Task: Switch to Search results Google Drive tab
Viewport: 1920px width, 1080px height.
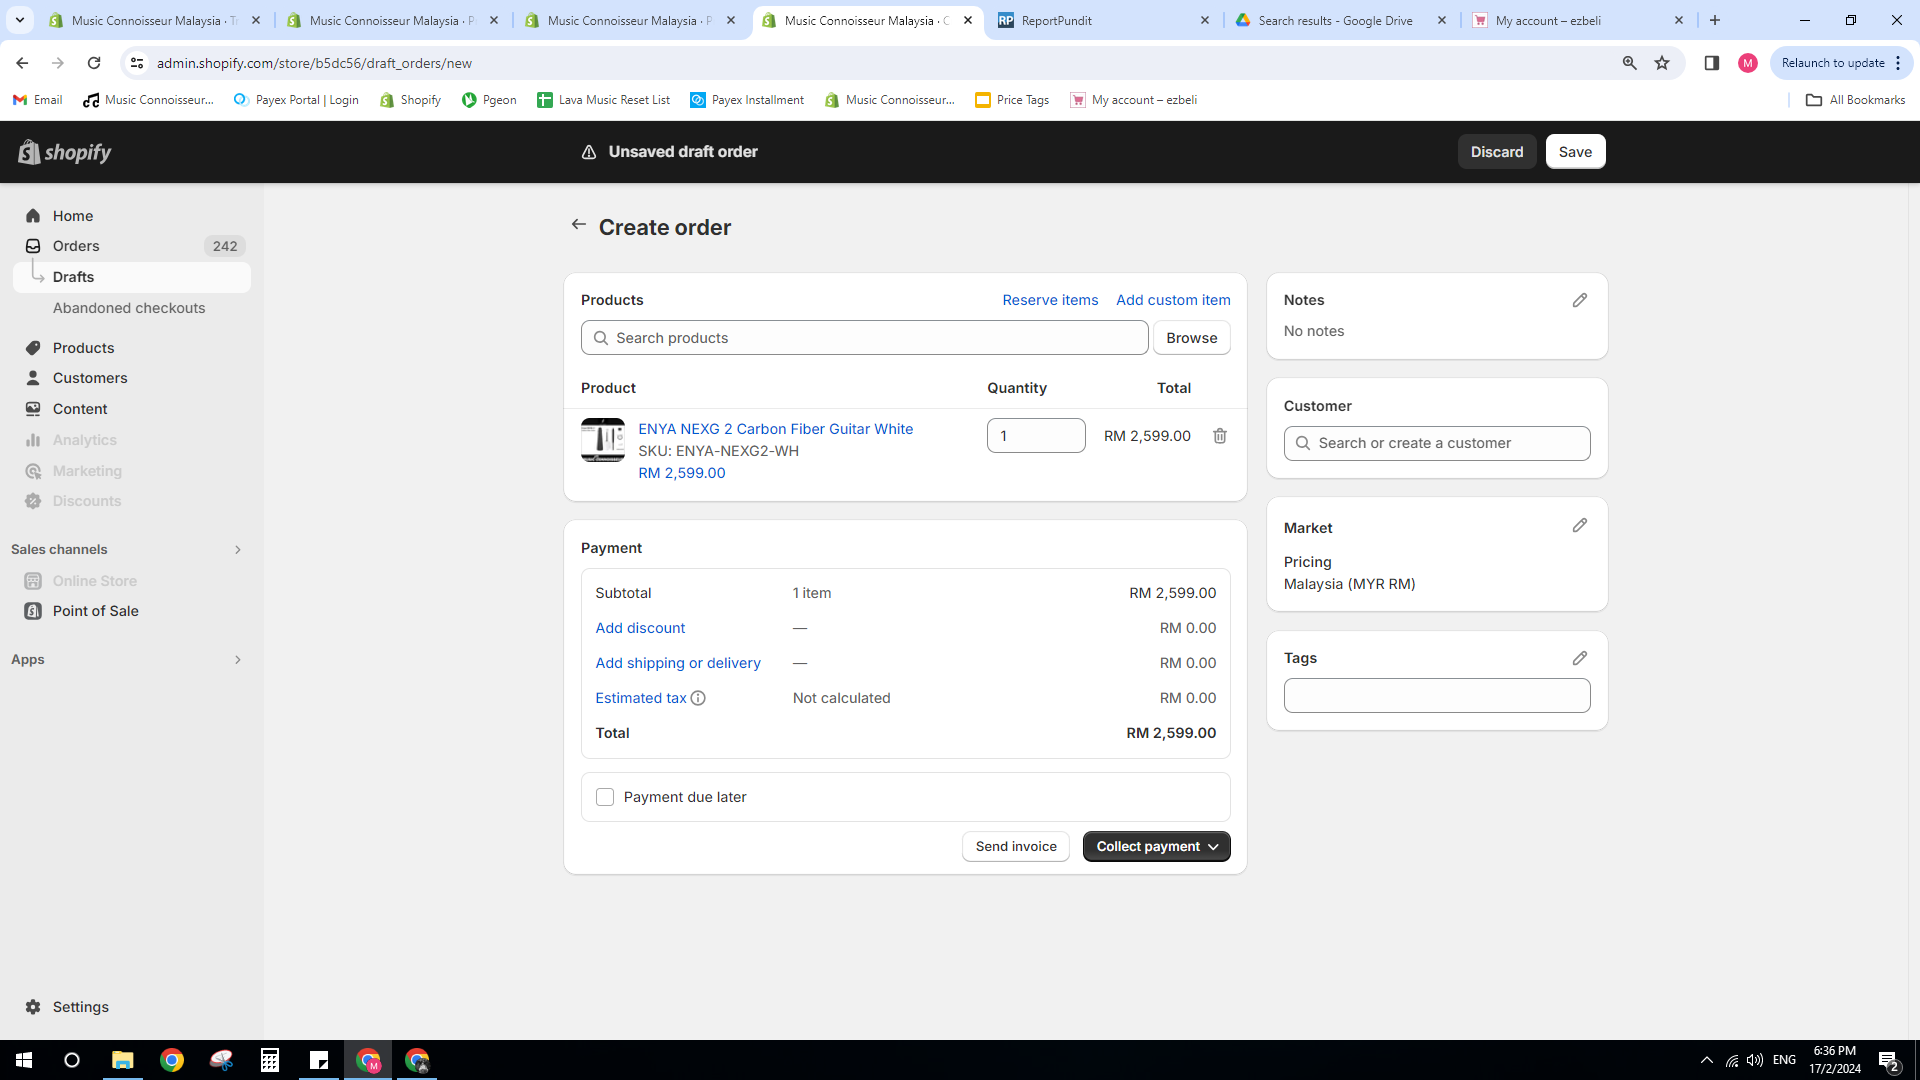Action: (x=1341, y=20)
